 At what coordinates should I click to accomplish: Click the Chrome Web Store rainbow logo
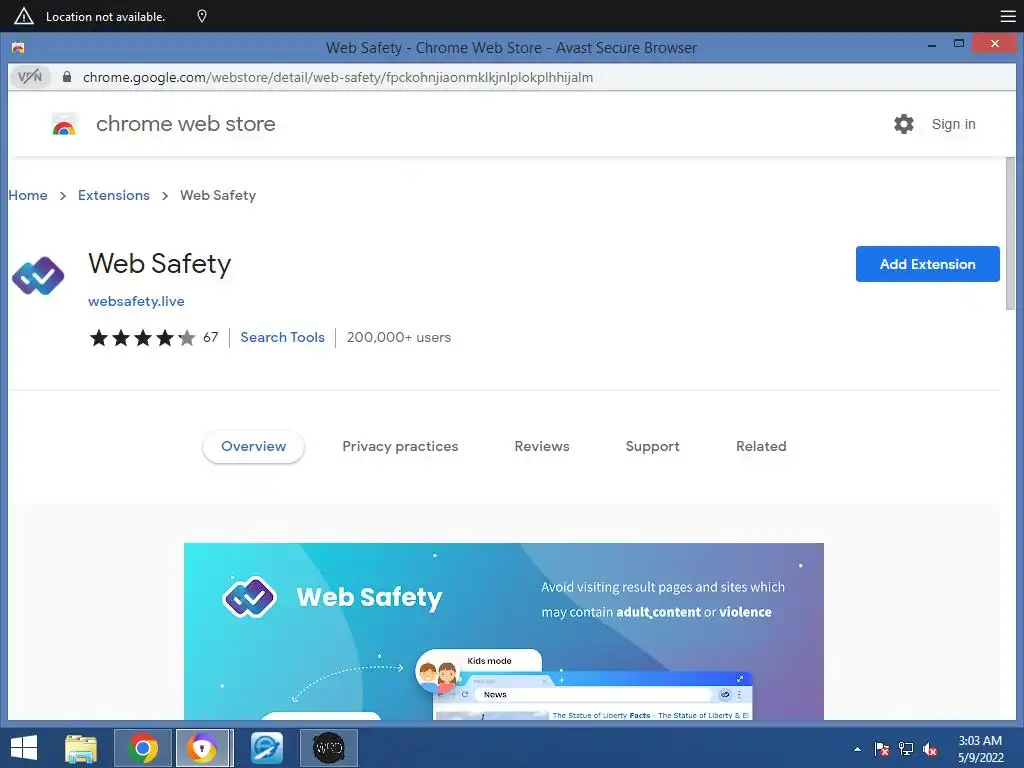[64, 124]
